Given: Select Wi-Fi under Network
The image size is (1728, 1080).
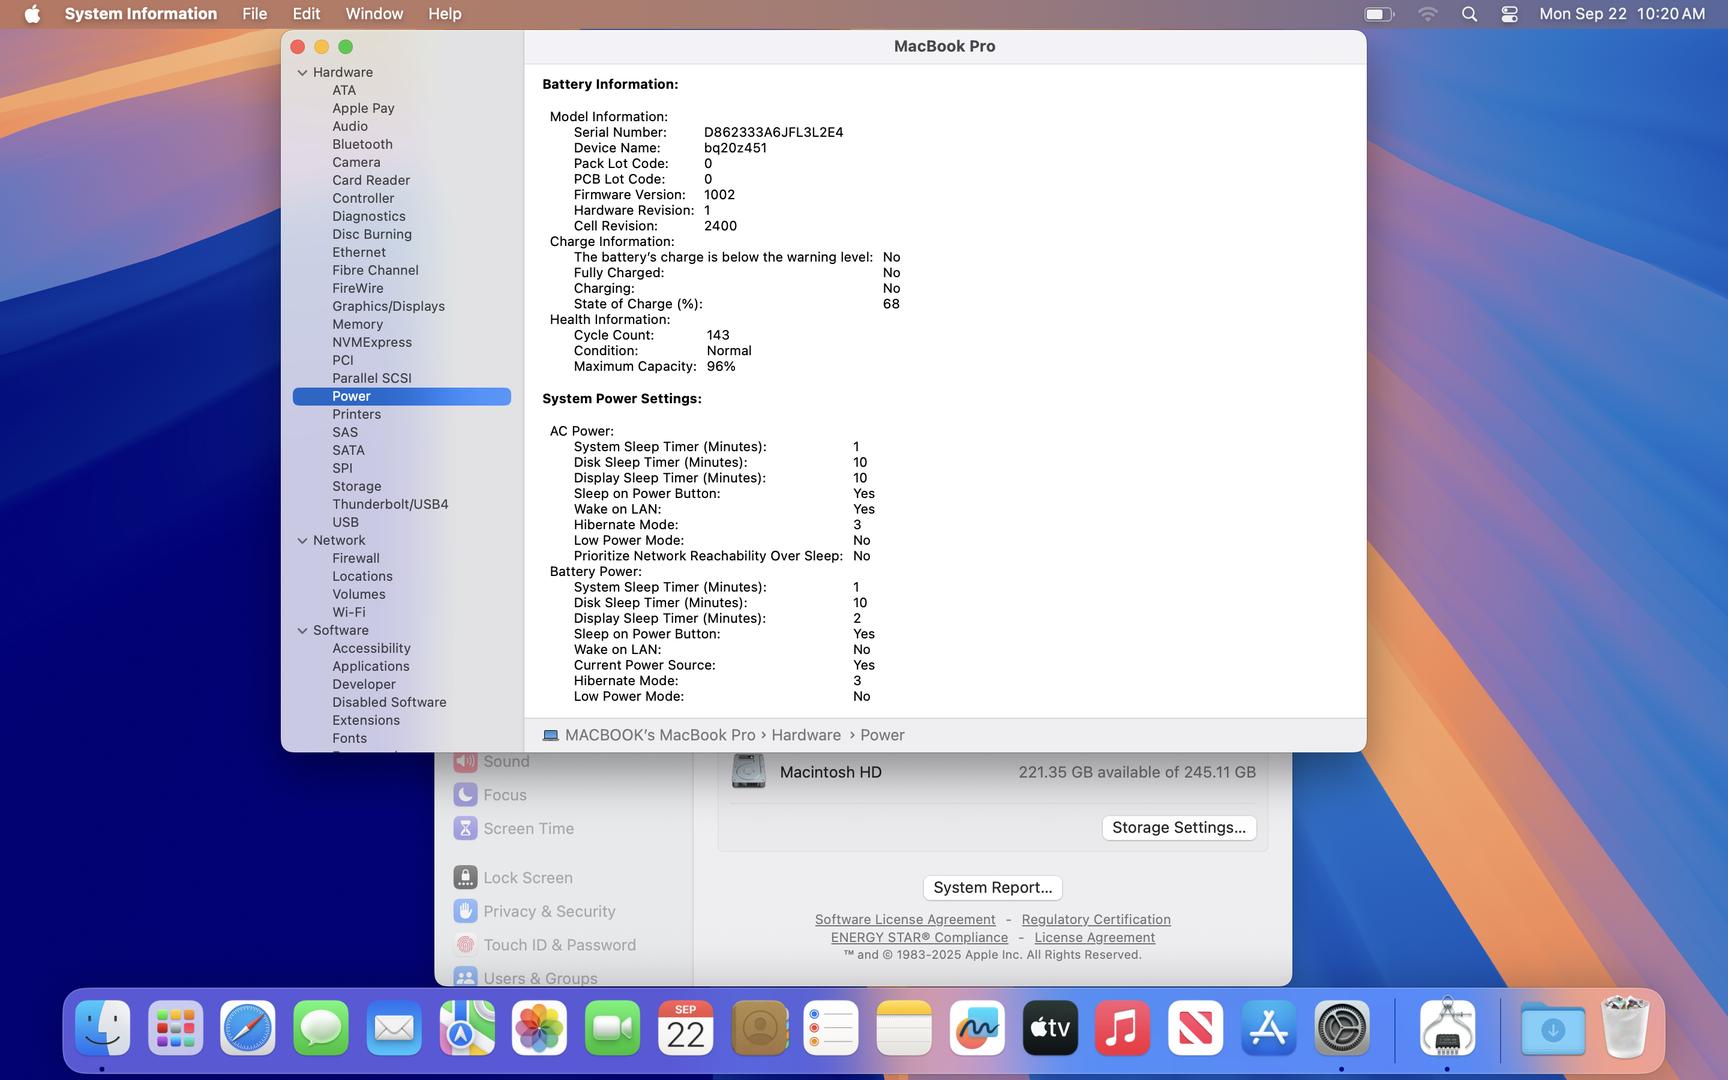Looking at the screenshot, I should point(349,612).
